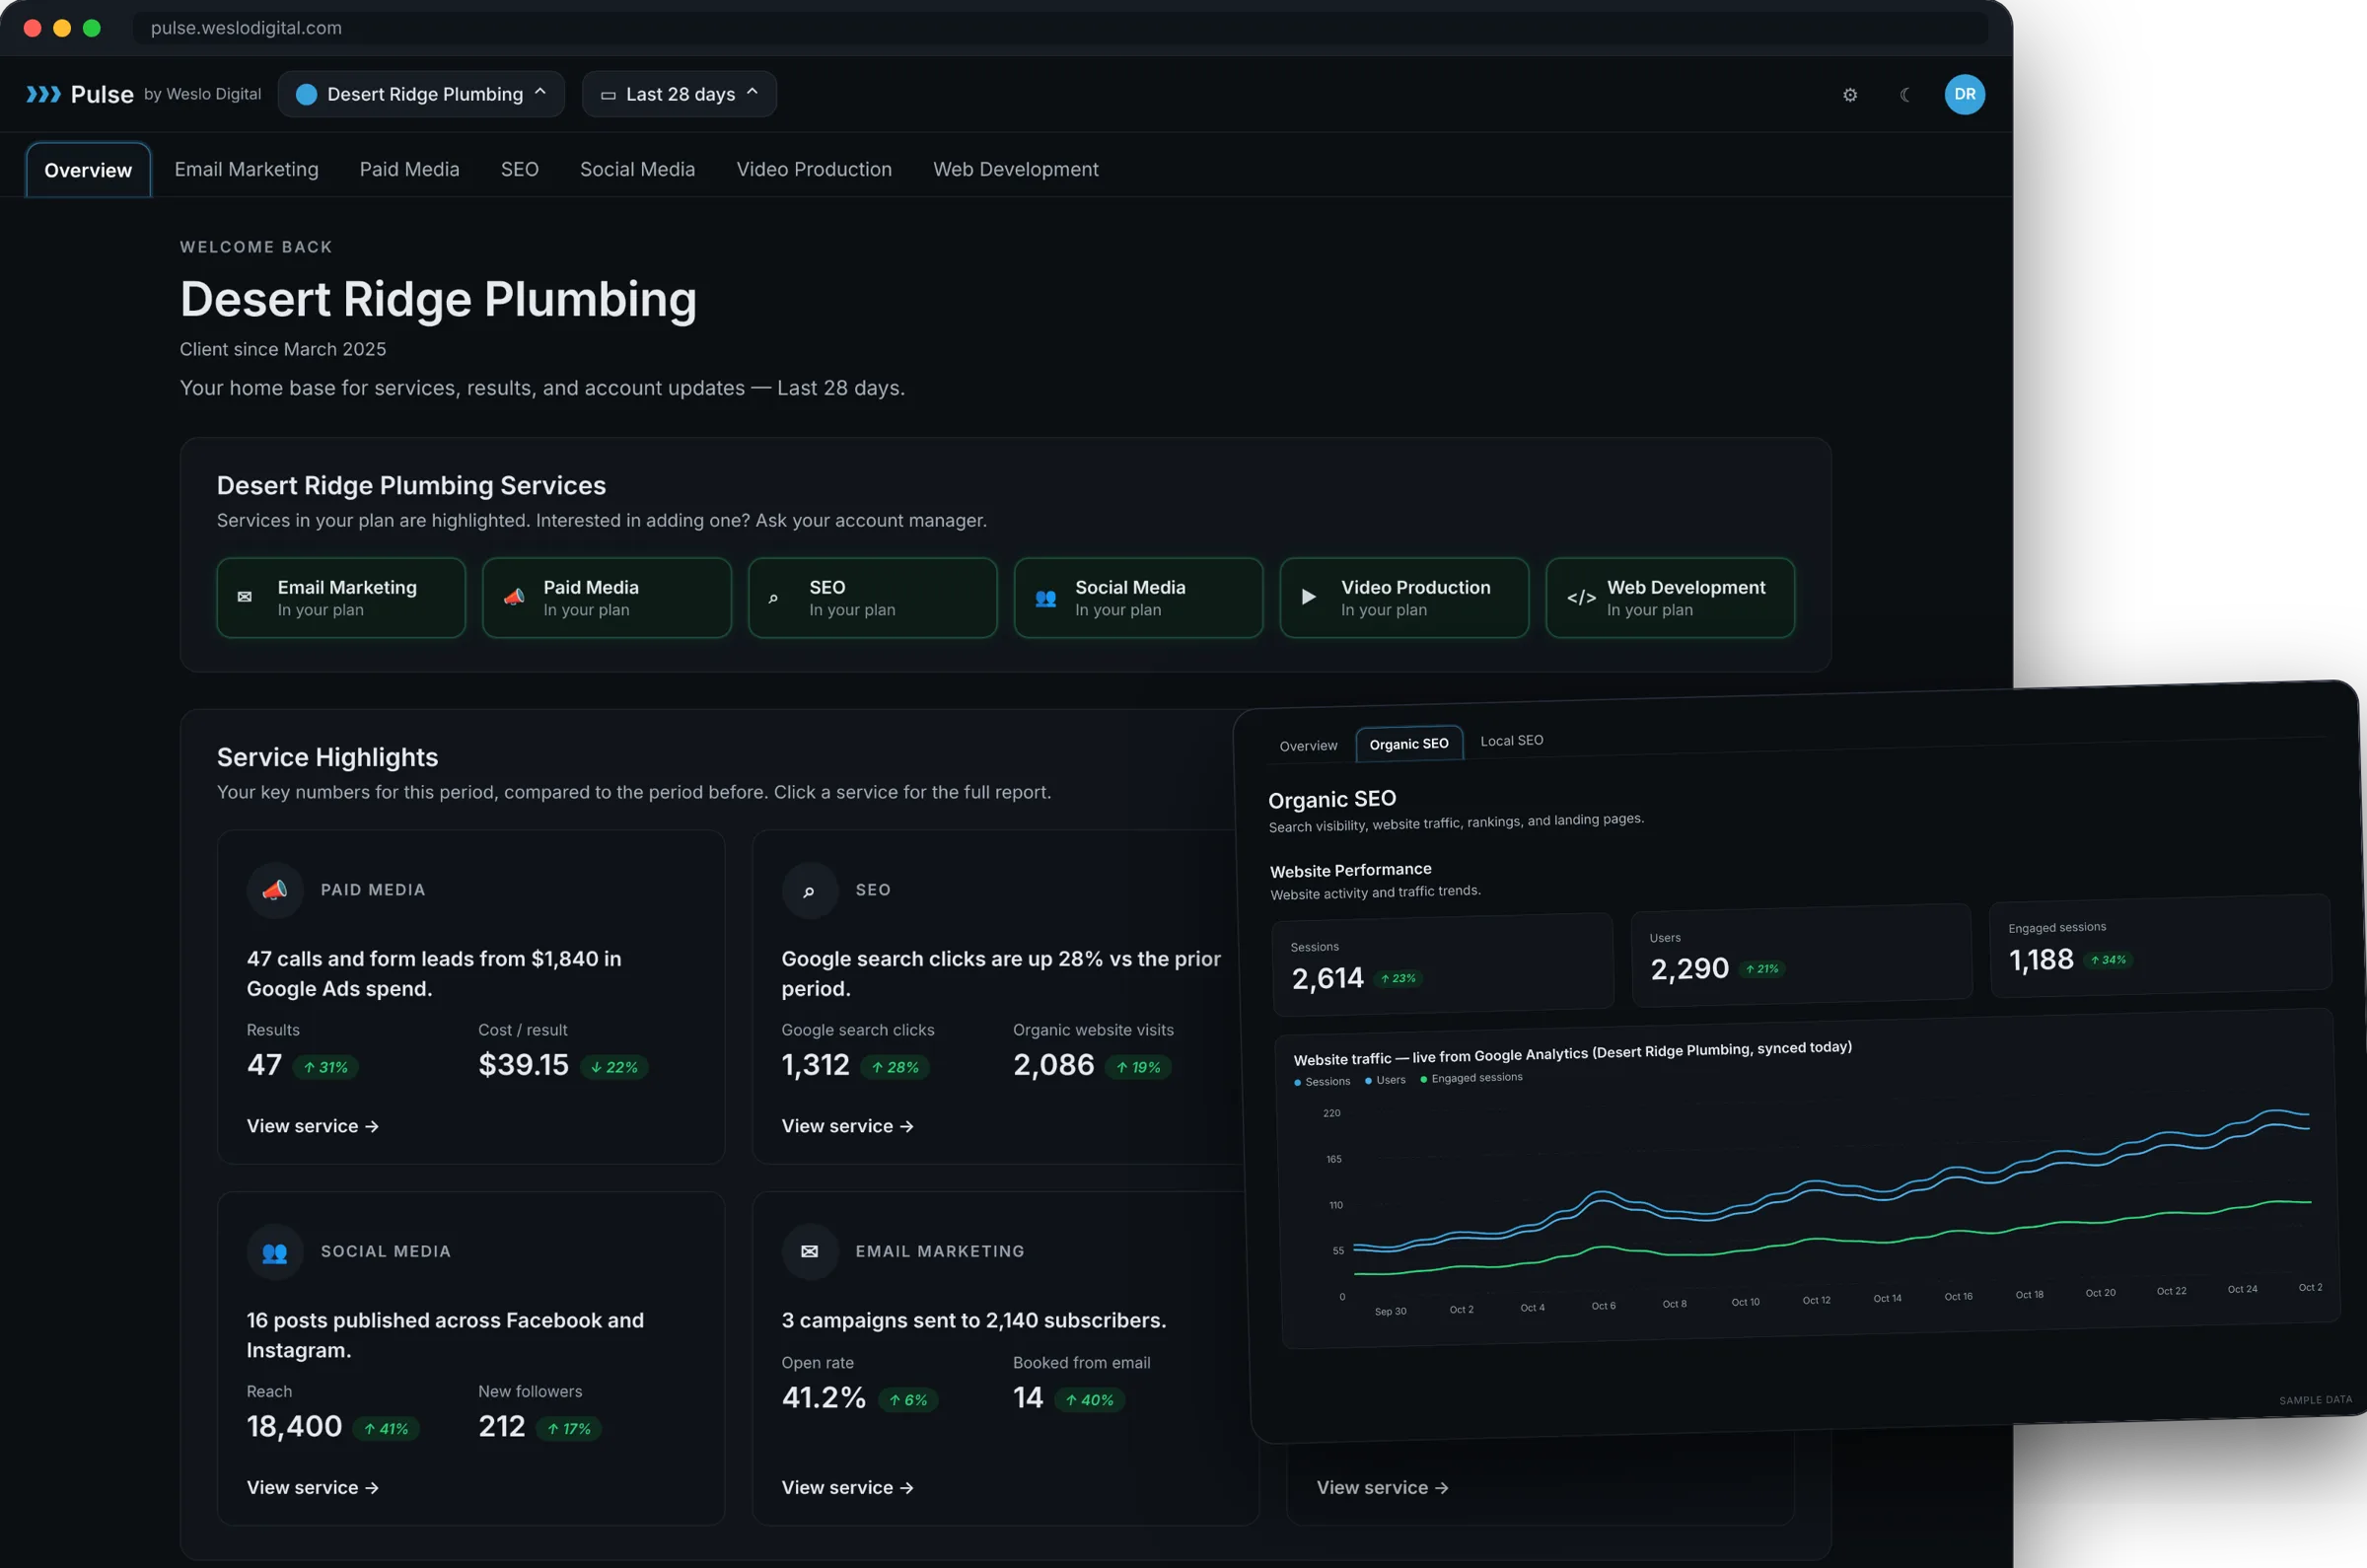Click the $39.15 cost per result value

pos(523,1065)
